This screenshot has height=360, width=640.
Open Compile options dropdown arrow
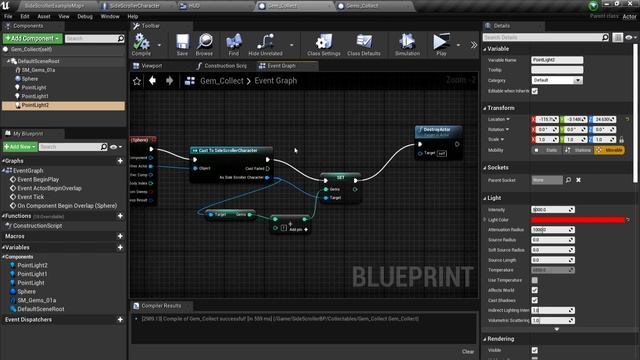[x=159, y=45]
